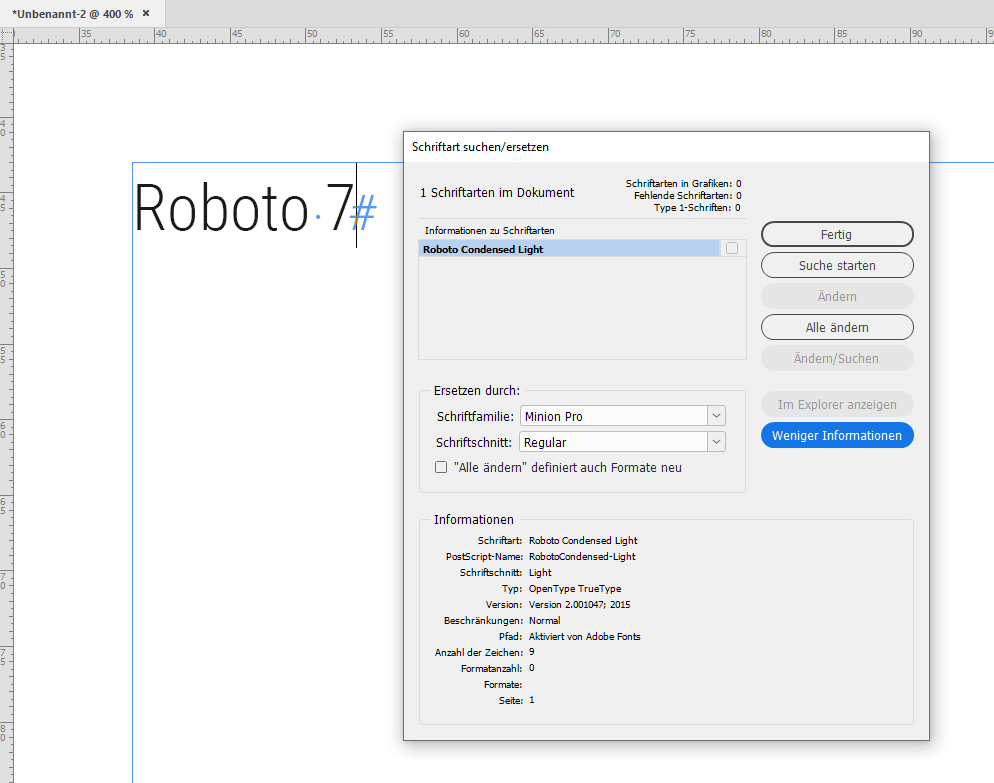Click "Im Explorer anzeigen"

837,404
